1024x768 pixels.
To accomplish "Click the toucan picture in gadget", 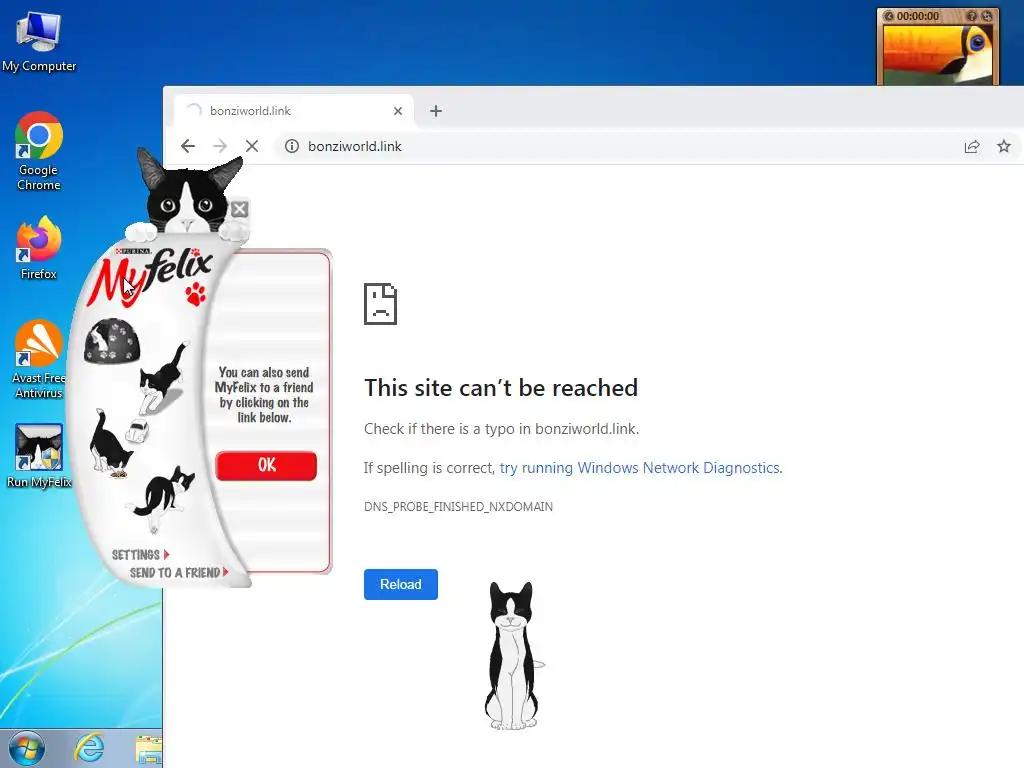I will click(x=938, y=54).
